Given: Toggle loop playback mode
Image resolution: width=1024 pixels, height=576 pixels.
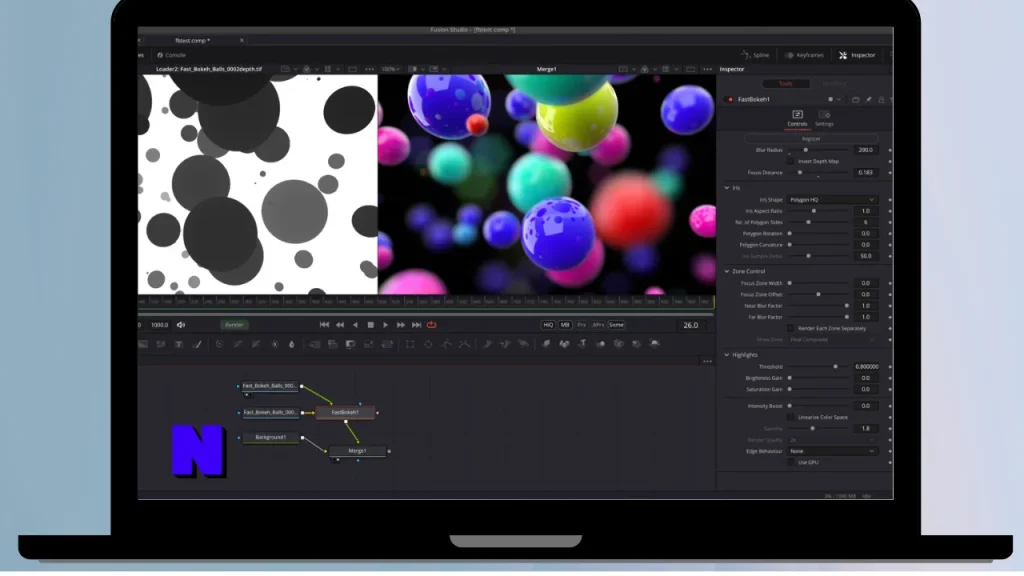Looking at the screenshot, I should tap(432, 325).
